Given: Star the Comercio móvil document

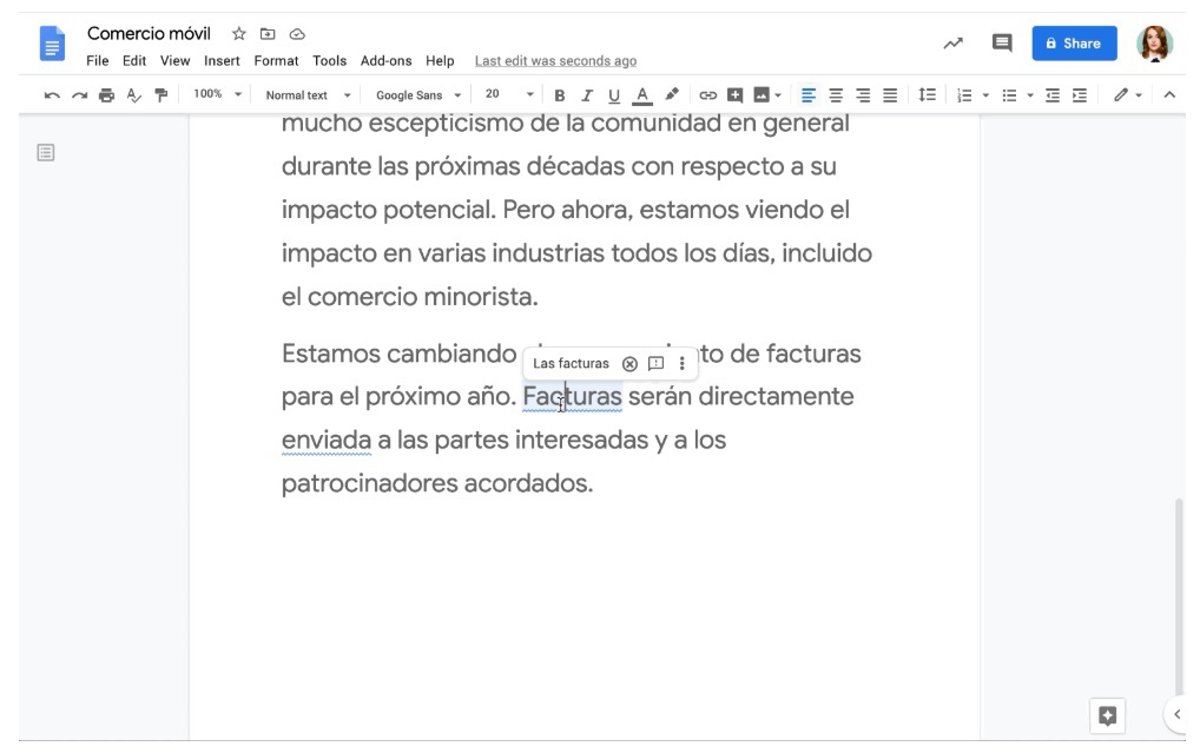Looking at the screenshot, I should coord(238,33).
